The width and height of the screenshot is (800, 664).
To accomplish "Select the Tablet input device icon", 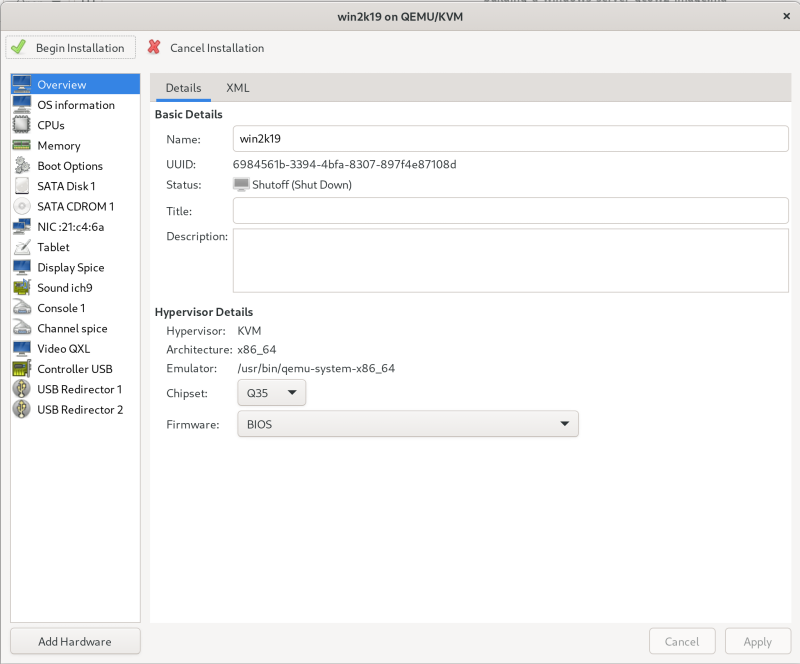I will (x=22, y=247).
